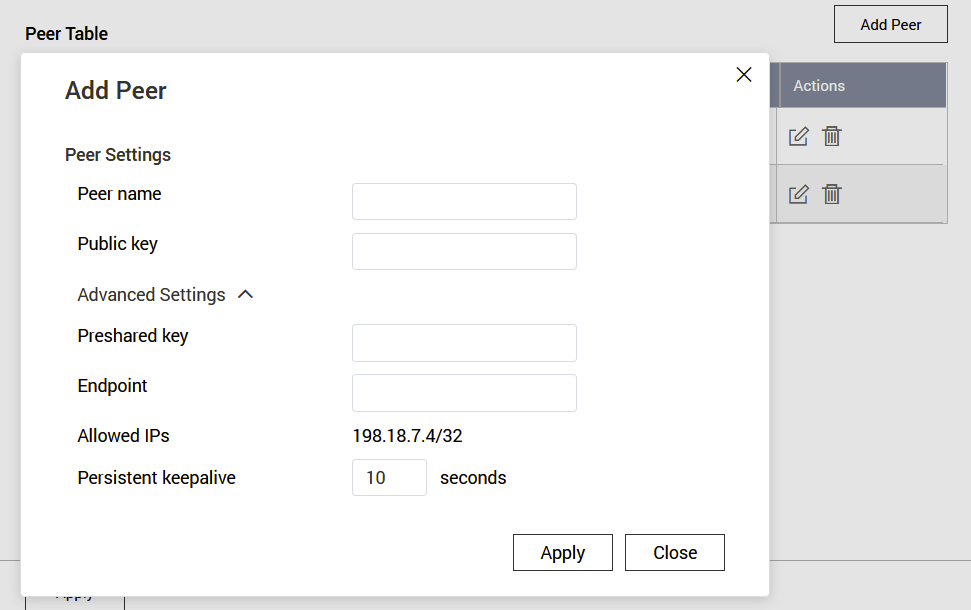Click the Allowed IPs value 198.18.7.4/32
The height and width of the screenshot is (610, 971).
407,436
